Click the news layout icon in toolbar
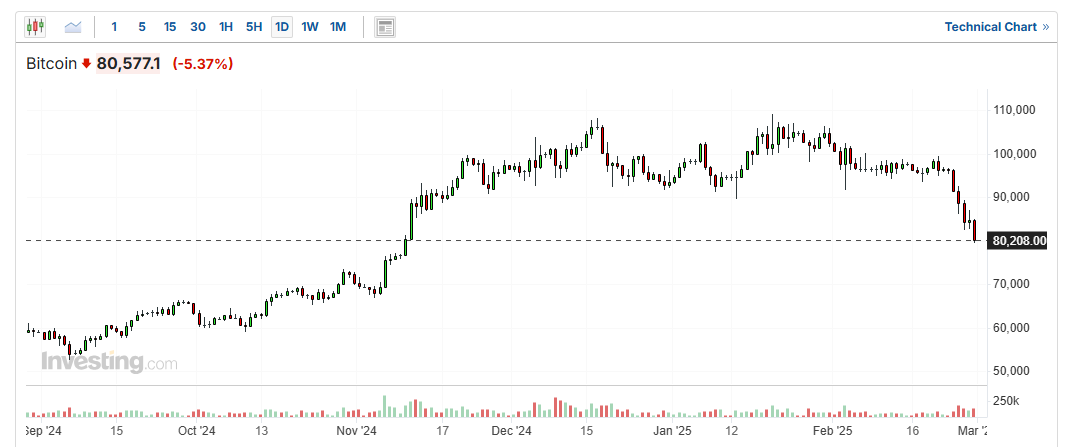This screenshot has width=1065, height=447. coord(385,27)
